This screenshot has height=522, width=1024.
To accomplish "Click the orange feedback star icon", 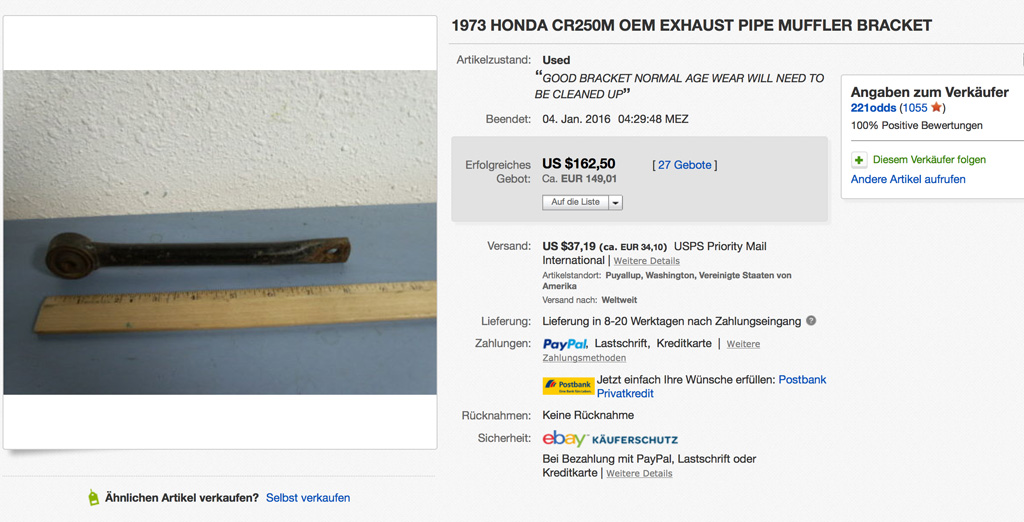I will (x=936, y=107).
